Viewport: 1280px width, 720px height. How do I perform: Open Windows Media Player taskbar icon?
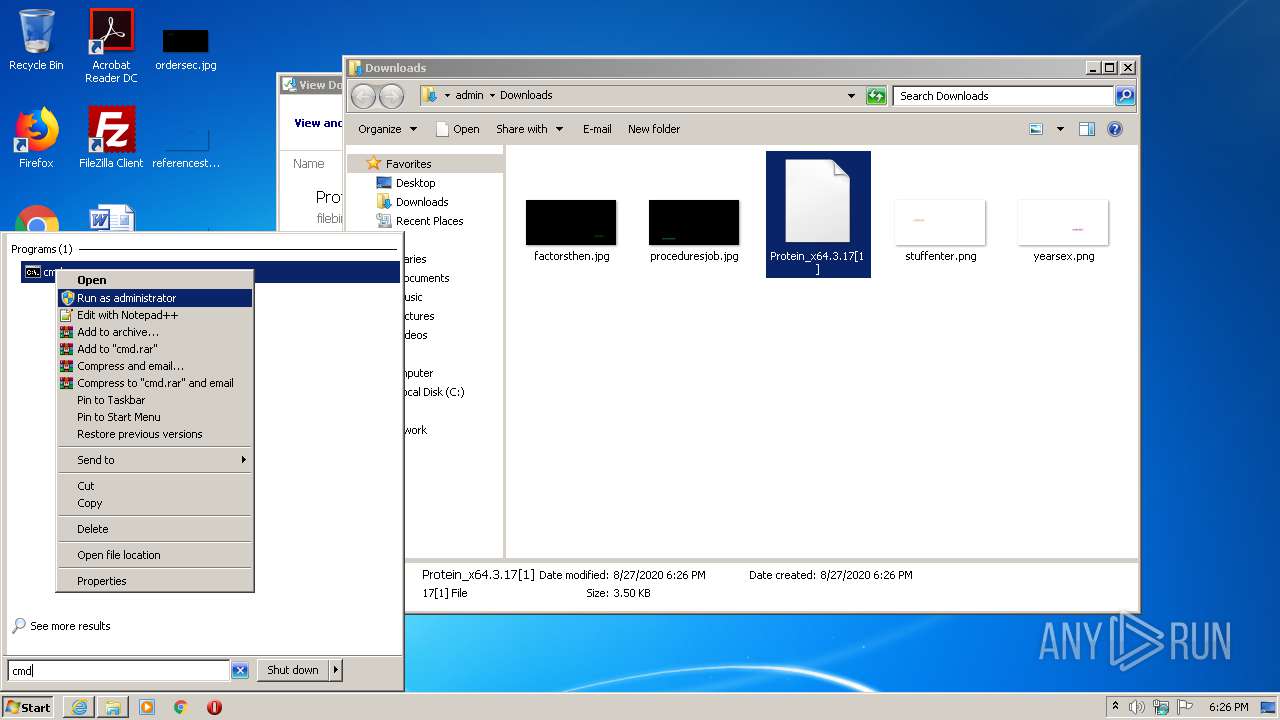point(147,707)
